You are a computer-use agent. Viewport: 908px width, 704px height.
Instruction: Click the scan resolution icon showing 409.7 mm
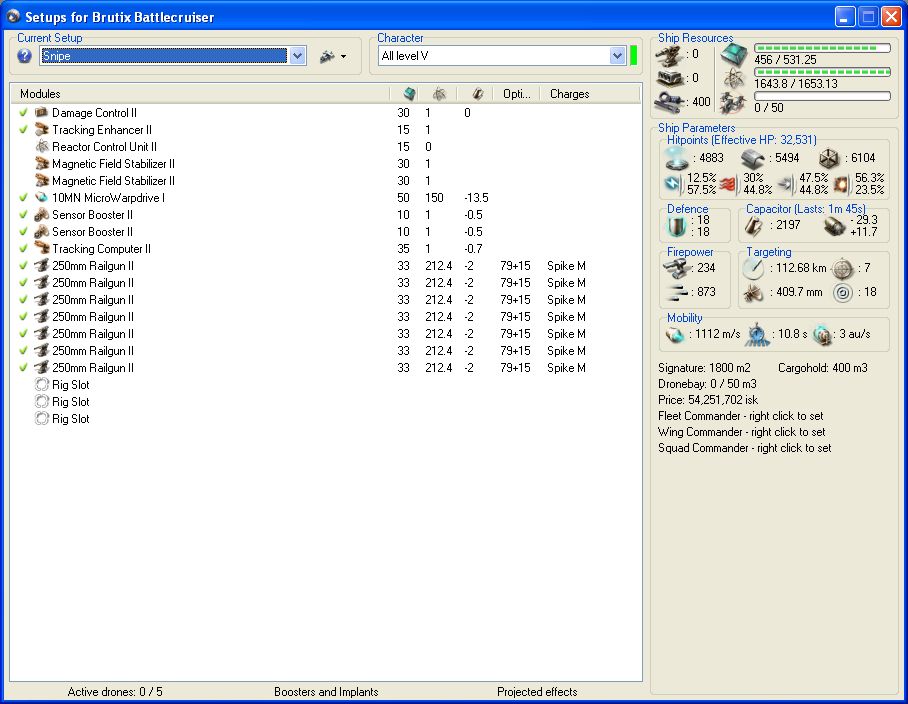click(x=753, y=293)
